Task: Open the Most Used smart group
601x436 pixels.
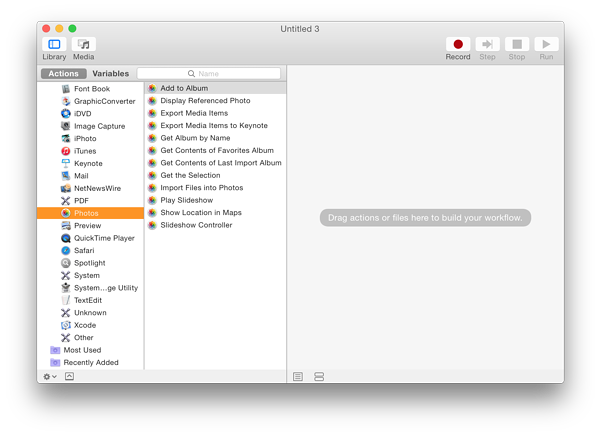Action: [x=90, y=350]
